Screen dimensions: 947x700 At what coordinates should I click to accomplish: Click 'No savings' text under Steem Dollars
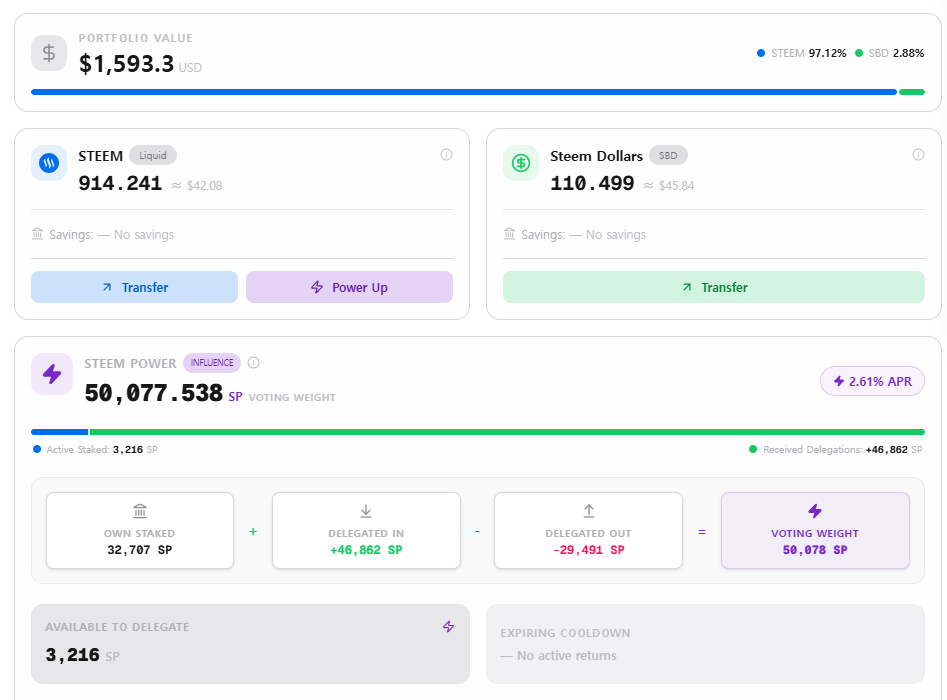point(615,234)
